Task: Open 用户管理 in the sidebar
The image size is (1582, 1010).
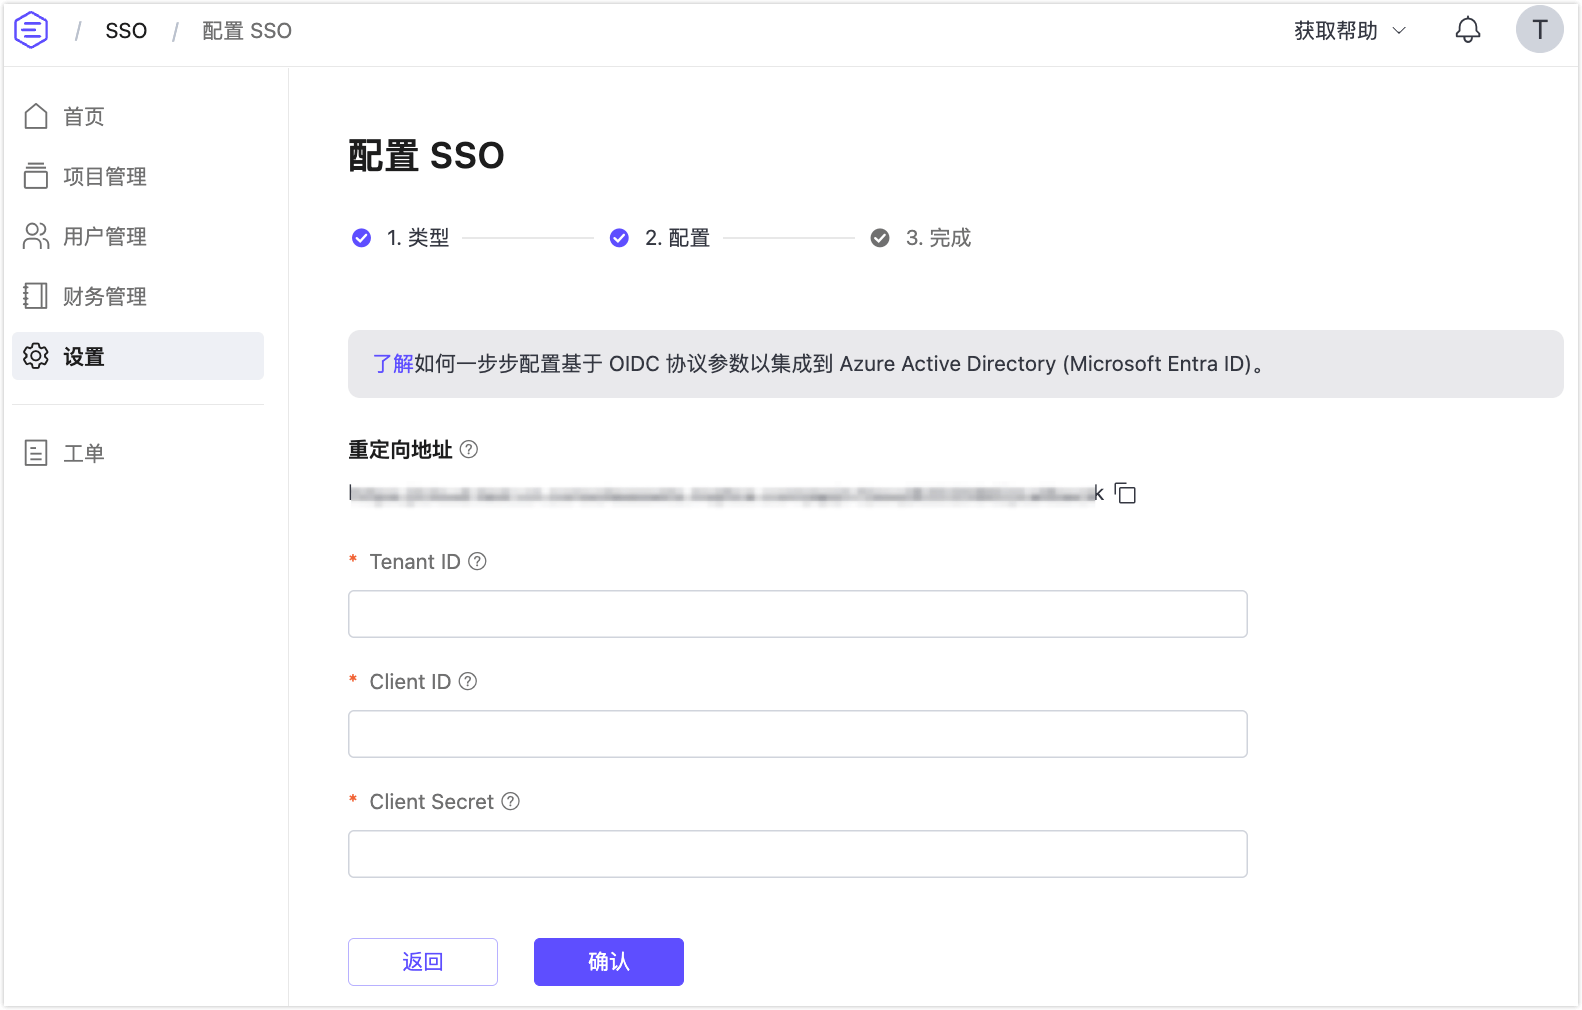Action: (x=138, y=236)
